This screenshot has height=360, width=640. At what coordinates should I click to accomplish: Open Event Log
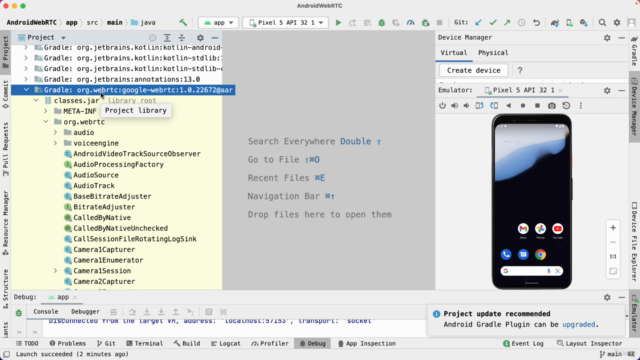pos(523,343)
